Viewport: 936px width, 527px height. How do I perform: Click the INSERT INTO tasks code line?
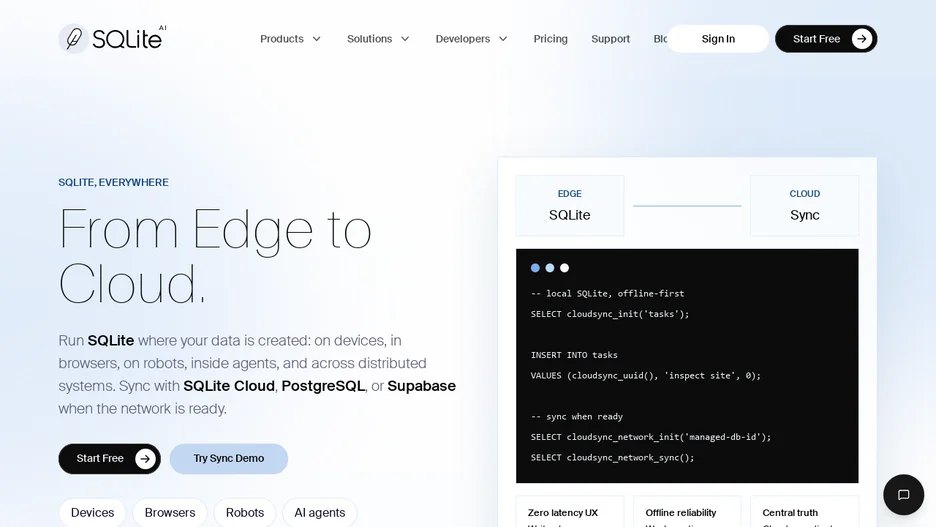click(574, 355)
